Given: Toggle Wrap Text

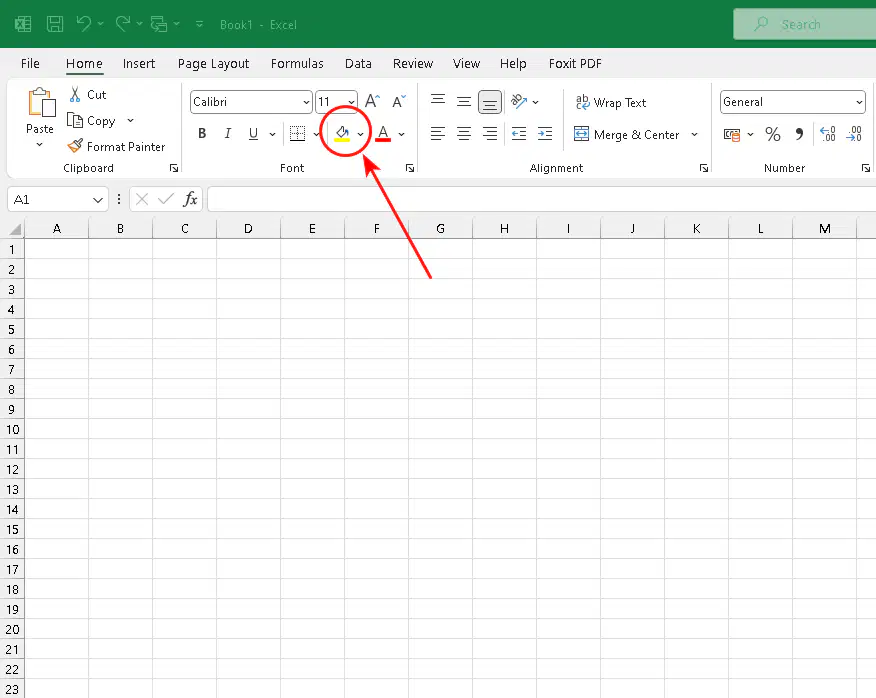Looking at the screenshot, I should 611,102.
